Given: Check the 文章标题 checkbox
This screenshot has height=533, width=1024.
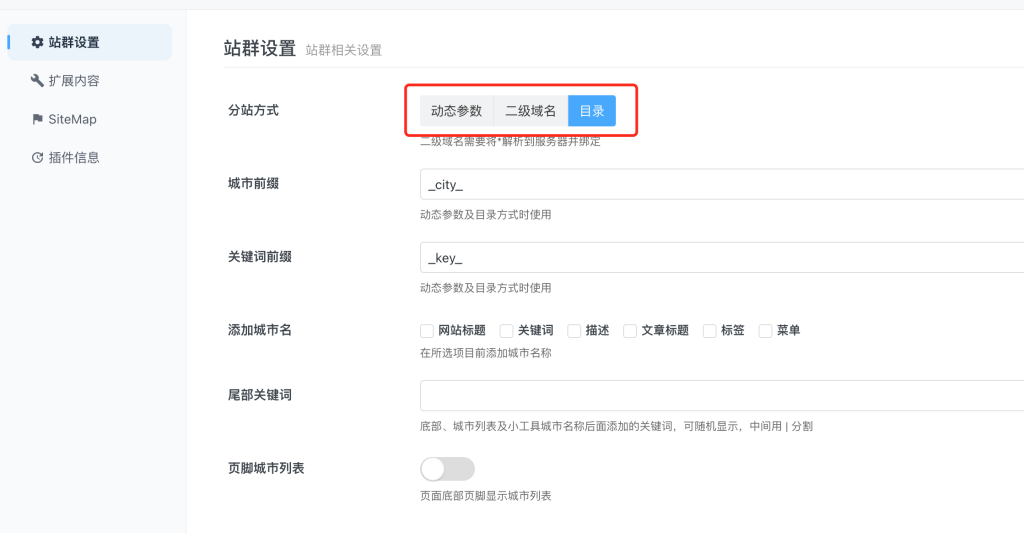Looking at the screenshot, I should [630, 331].
